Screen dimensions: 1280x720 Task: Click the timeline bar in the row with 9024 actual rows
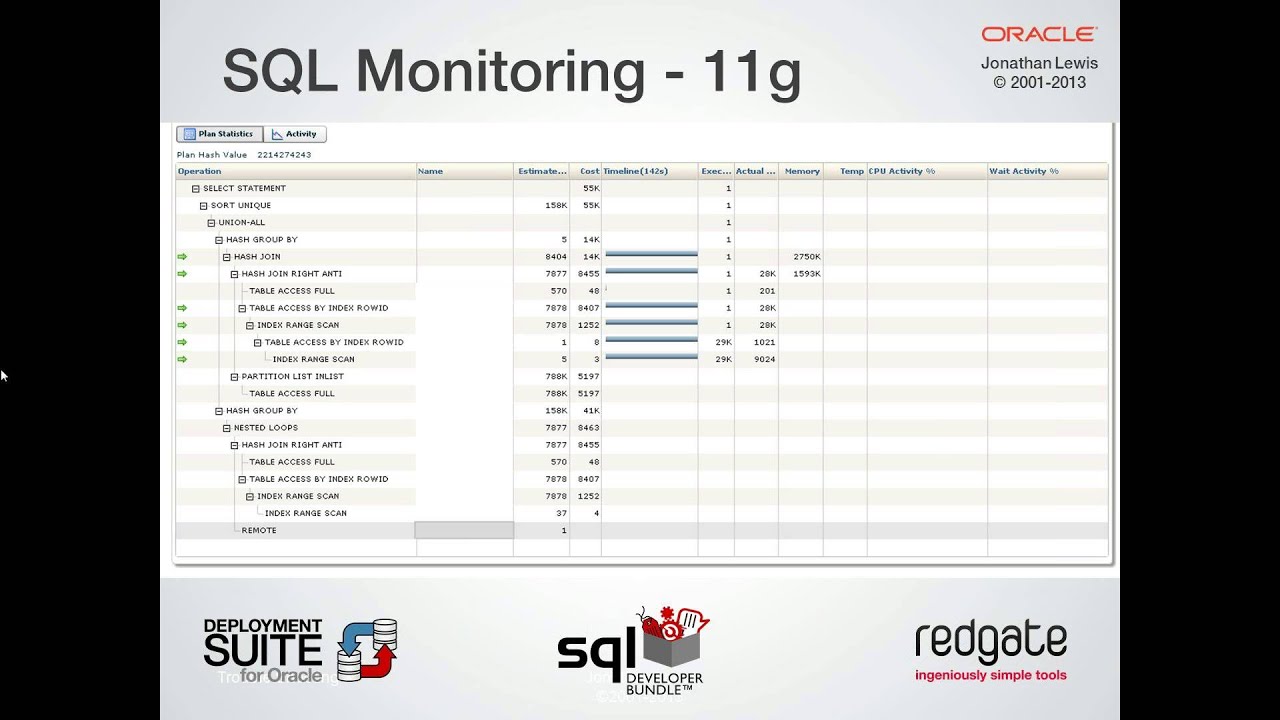point(651,356)
